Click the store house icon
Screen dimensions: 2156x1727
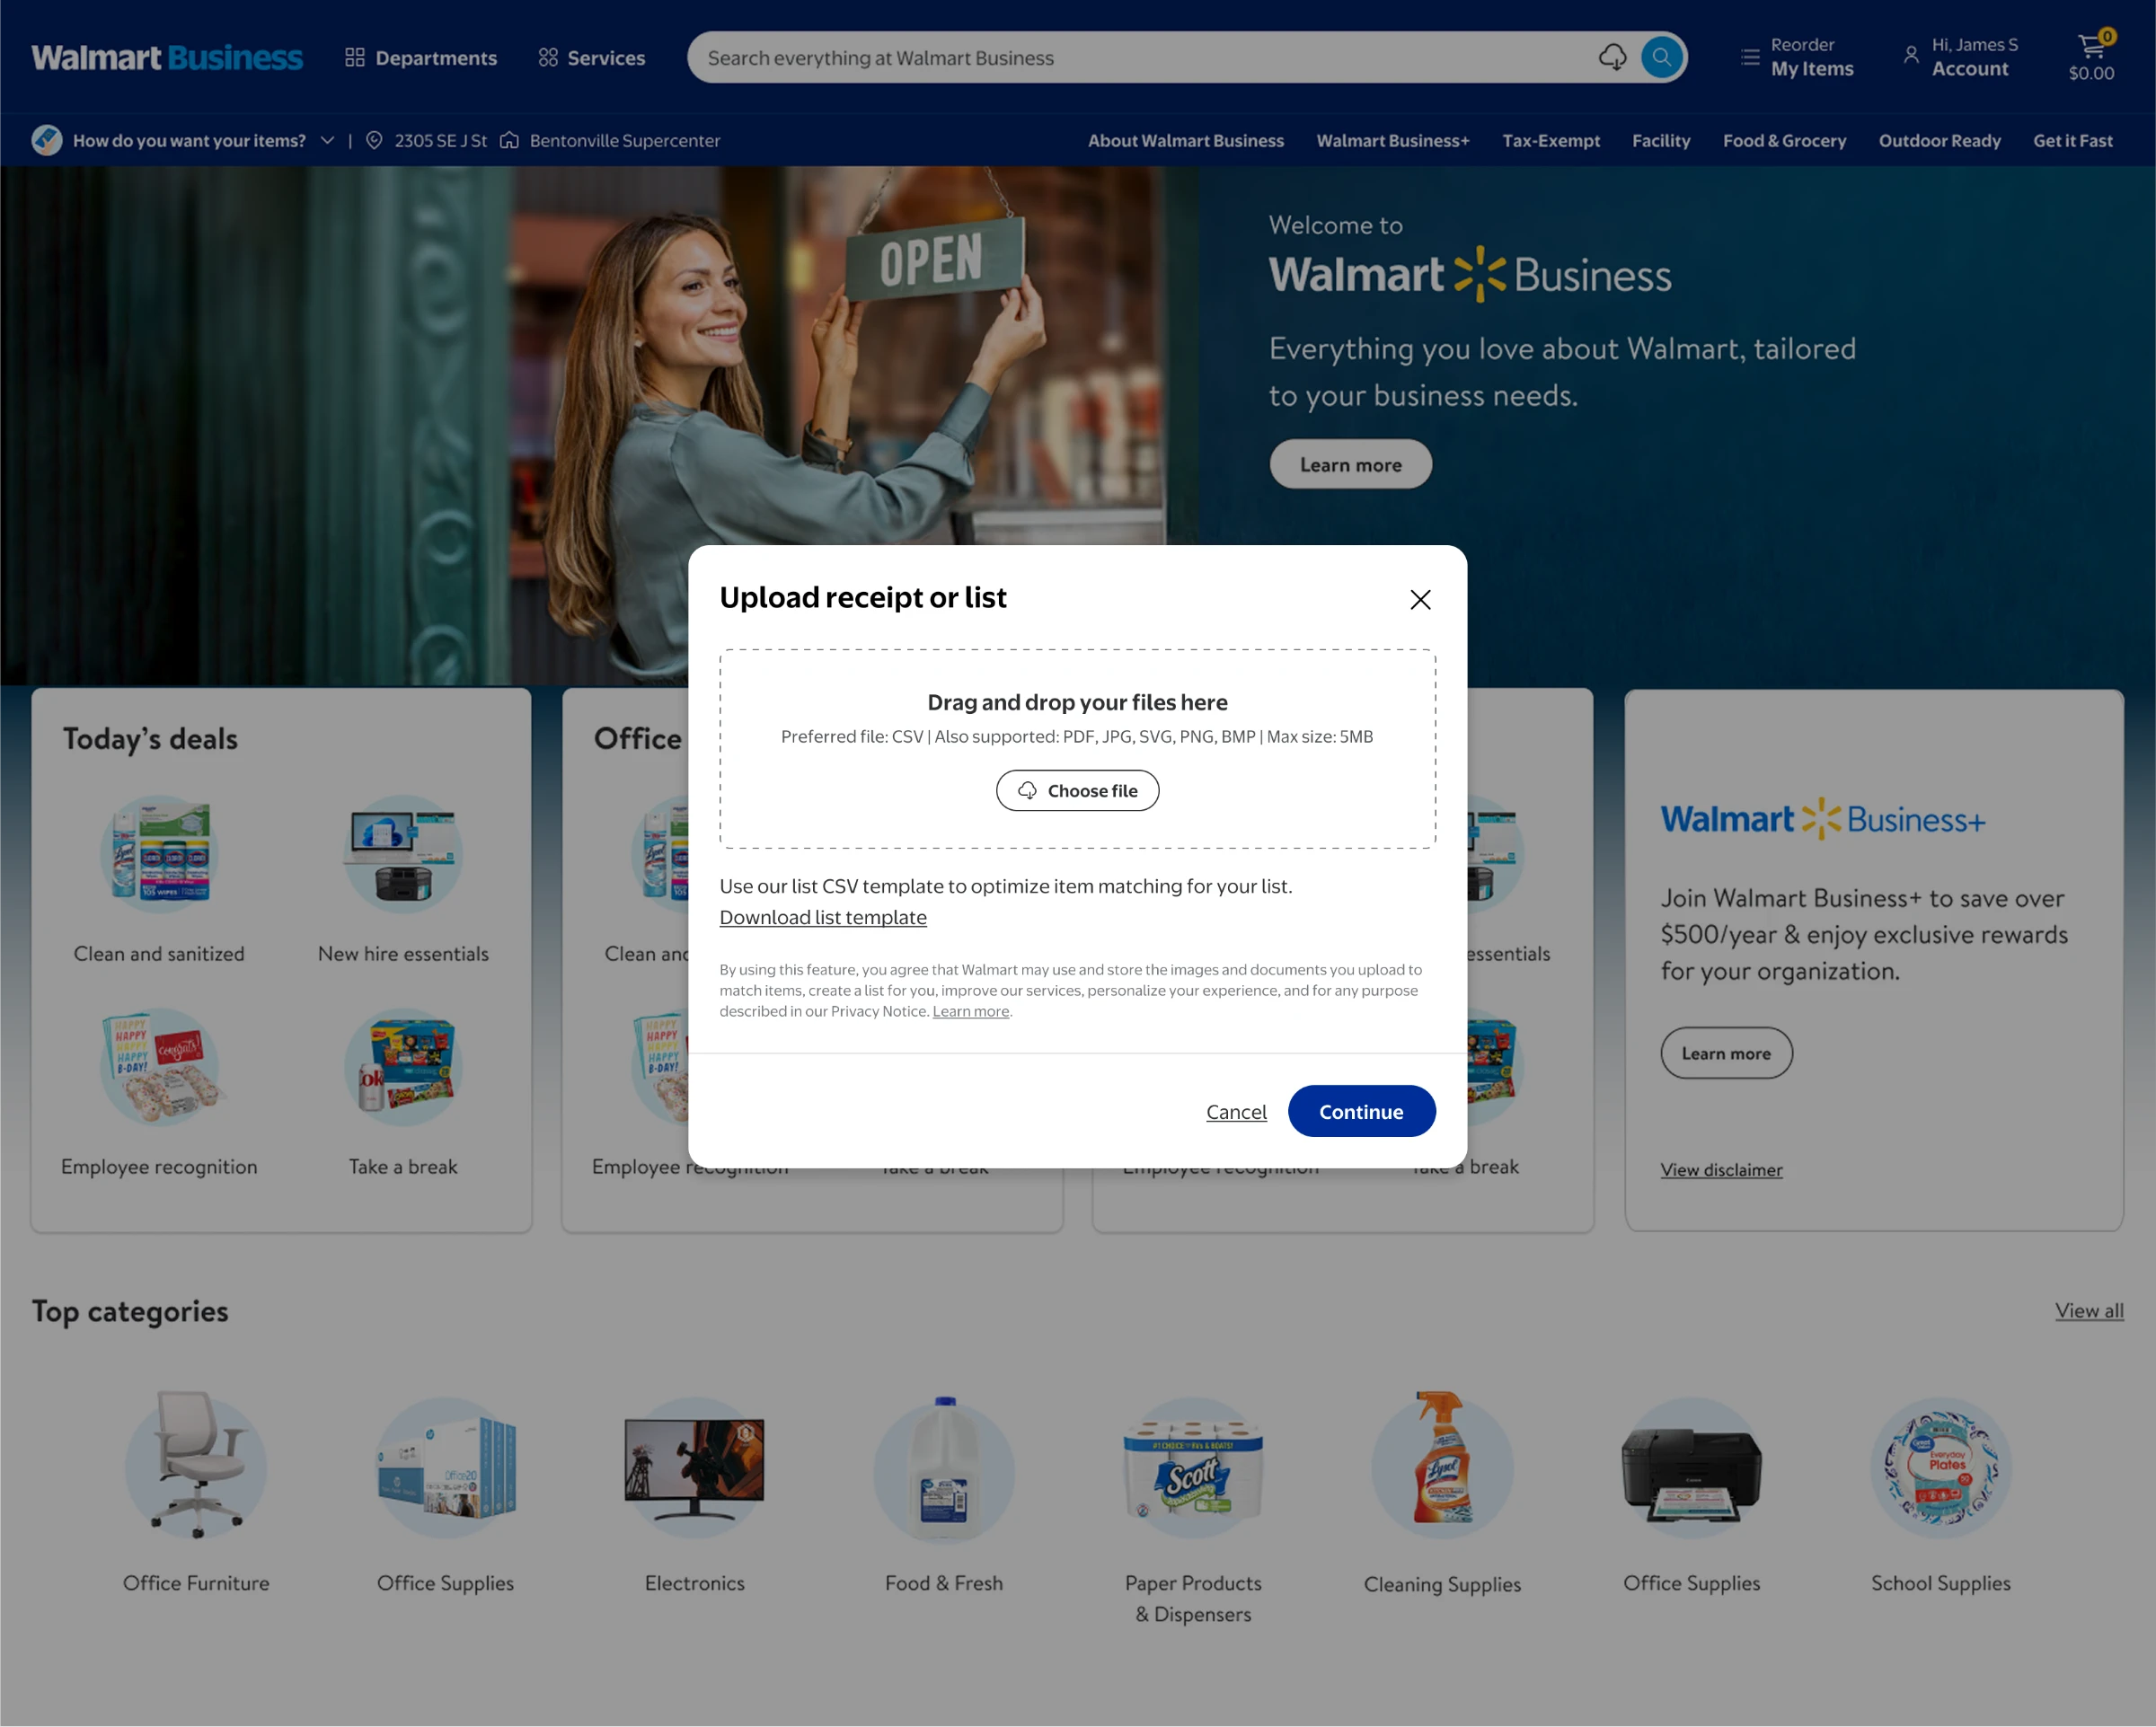pyautogui.click(x=509, y=140)
